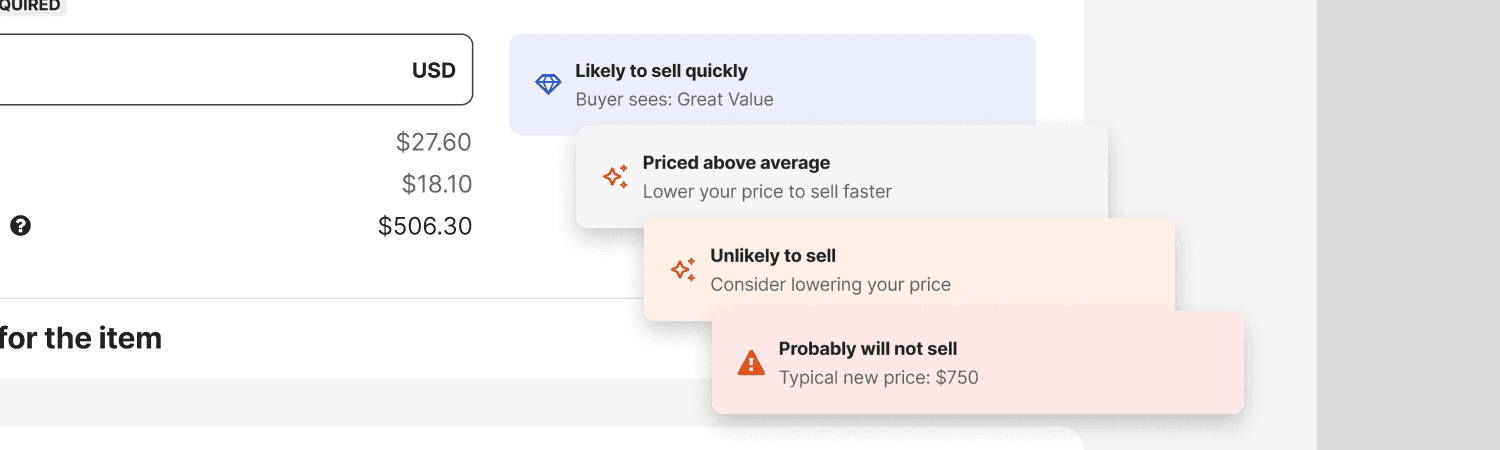Viewport: 1500px width, 450px height.
Task: Click the sparkle icon beside Unlikely to sell
Action: (x=683, y=270)
